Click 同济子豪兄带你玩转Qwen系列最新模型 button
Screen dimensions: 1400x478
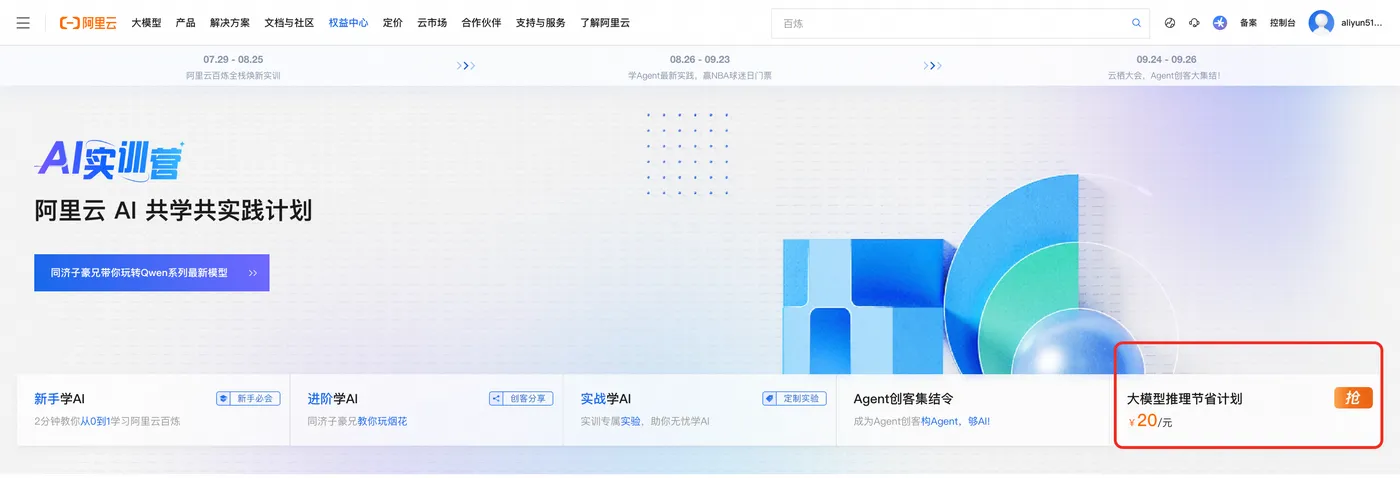(x=151, y=272)
